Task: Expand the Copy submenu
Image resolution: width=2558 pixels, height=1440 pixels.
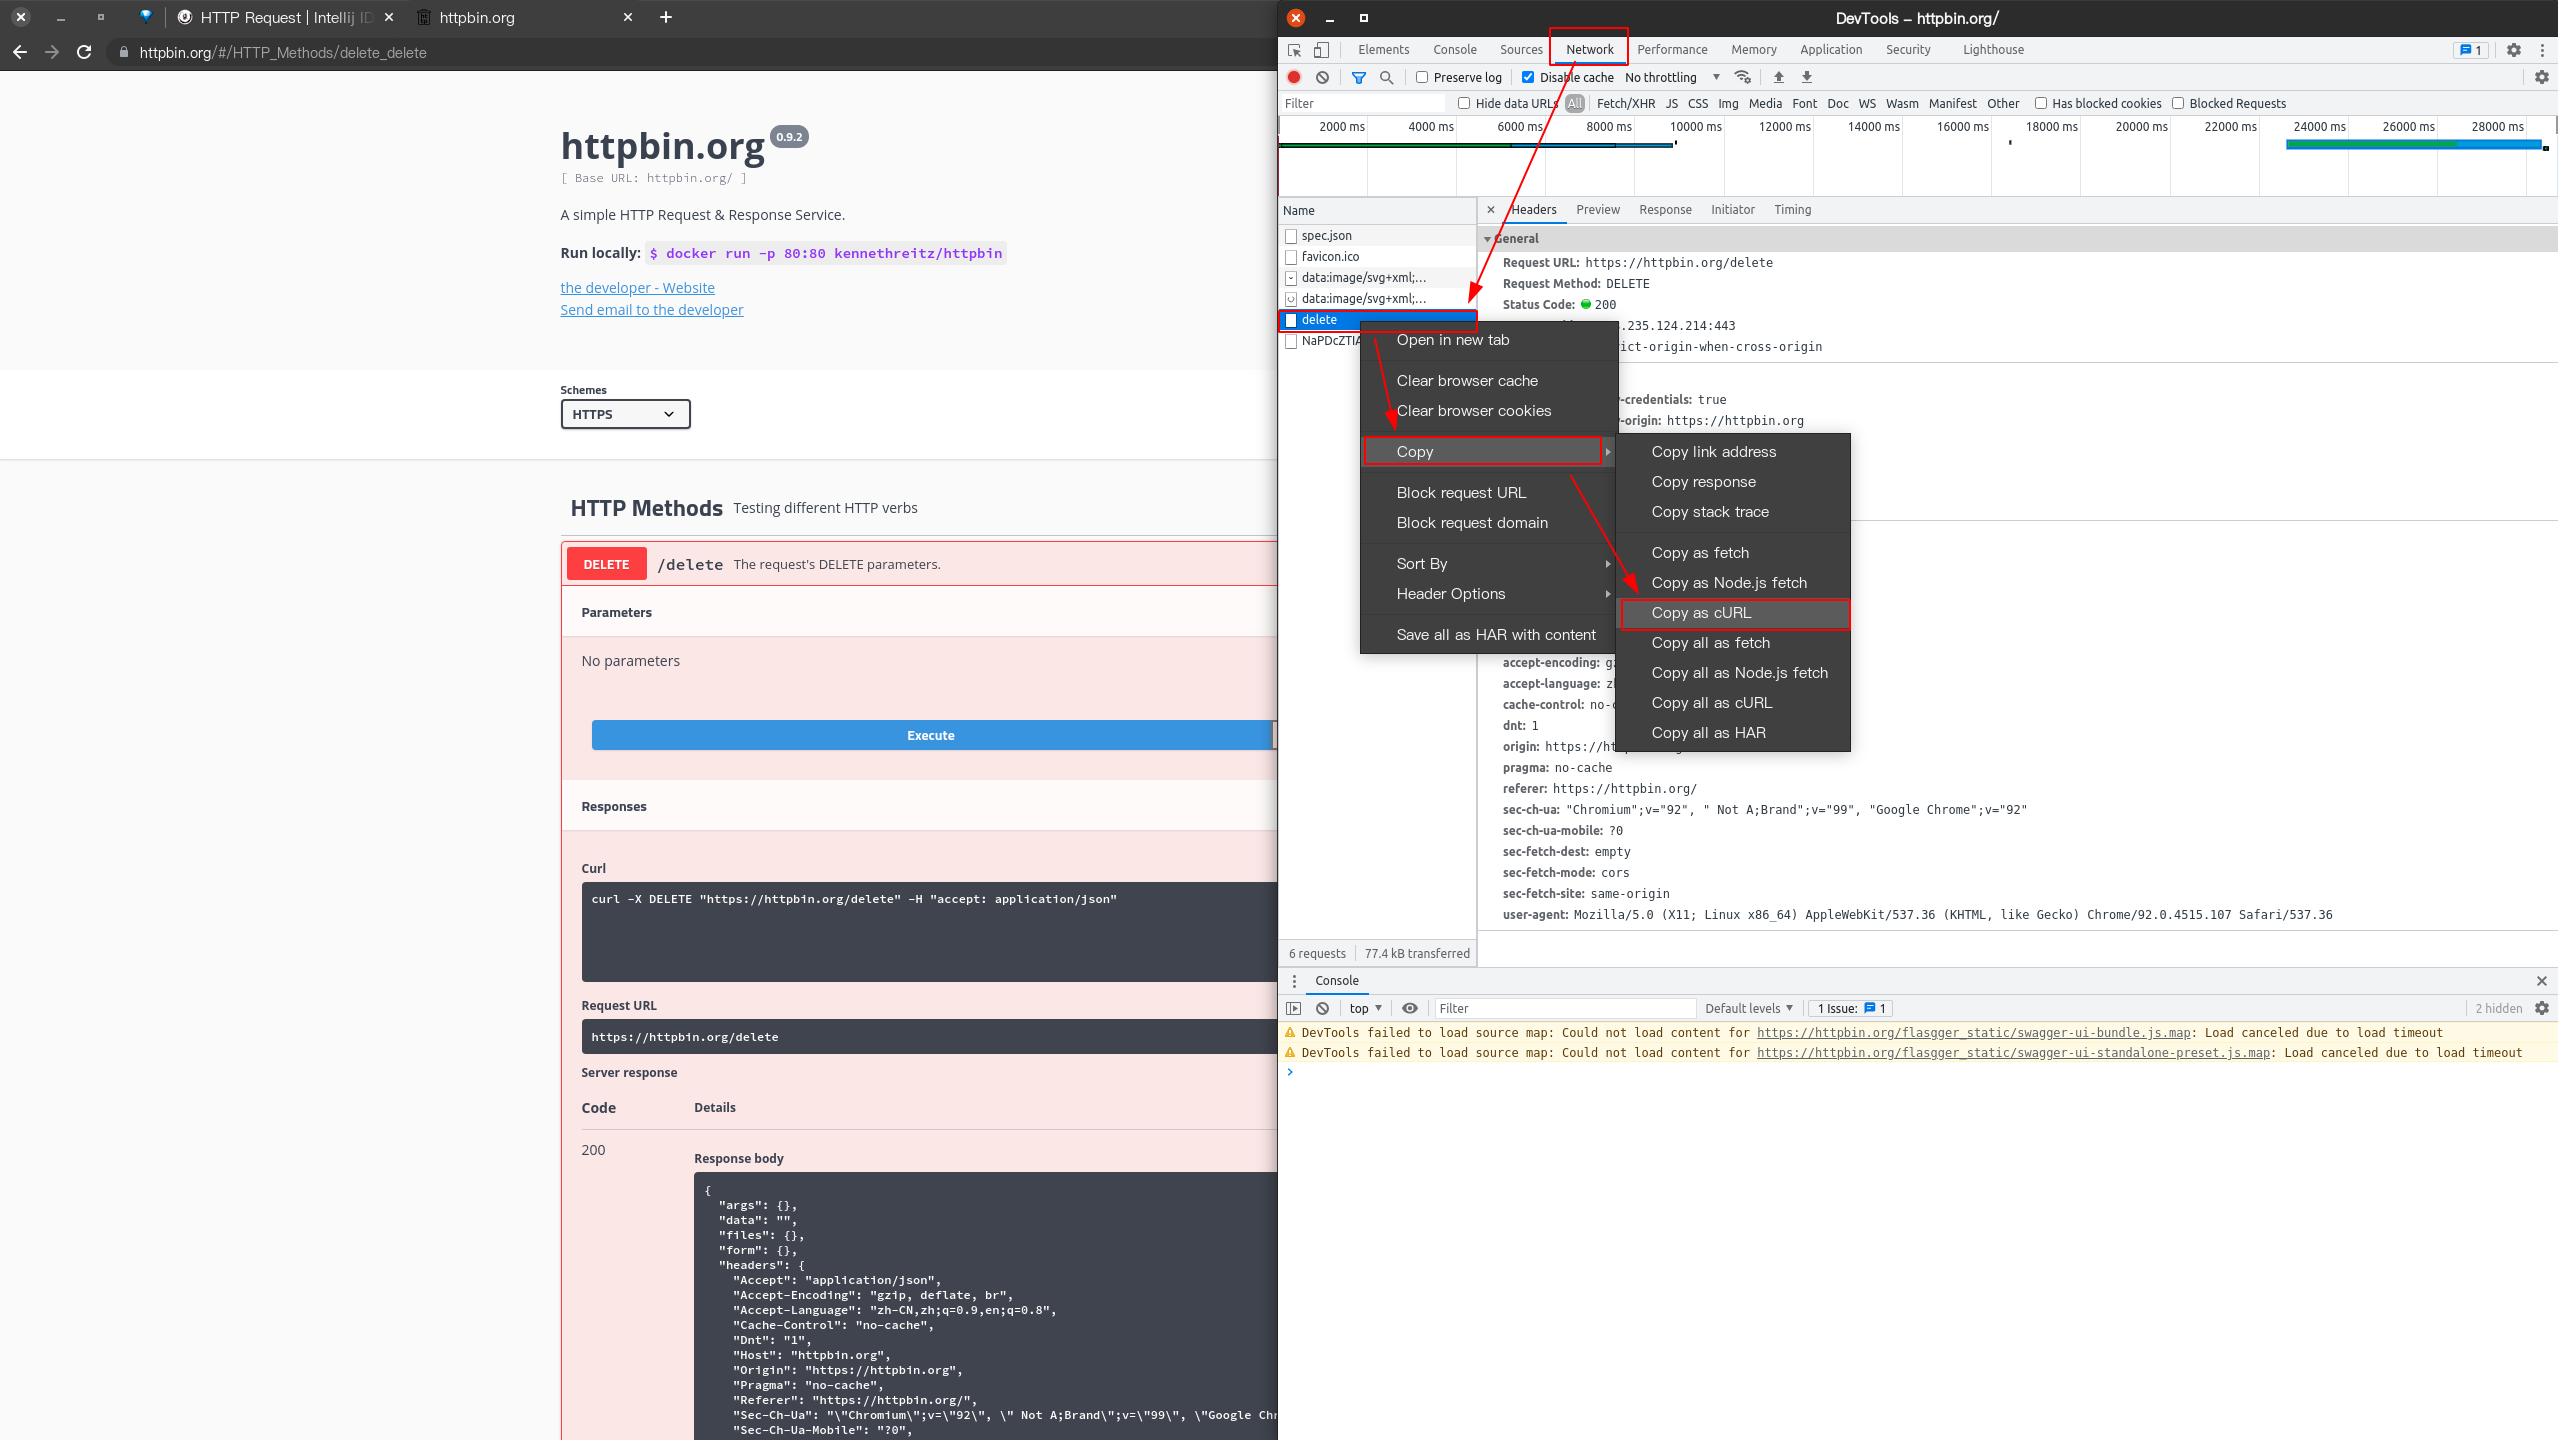Action: coord(1489,452)
